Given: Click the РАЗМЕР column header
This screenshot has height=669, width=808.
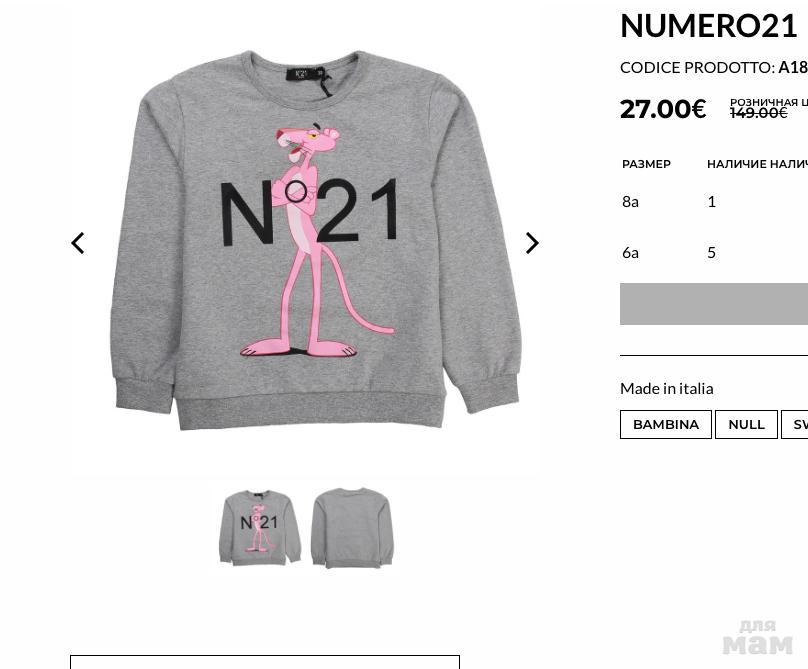Looking at the screenshot, I should point(646,164).
